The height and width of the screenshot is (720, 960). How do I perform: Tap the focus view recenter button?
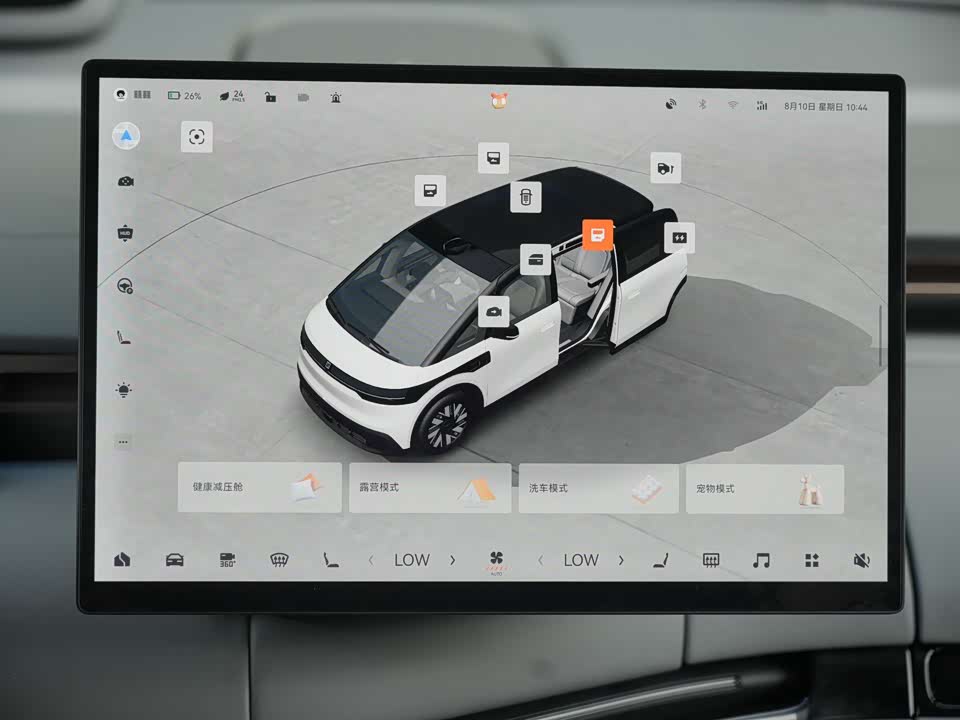tap(197, 137)
